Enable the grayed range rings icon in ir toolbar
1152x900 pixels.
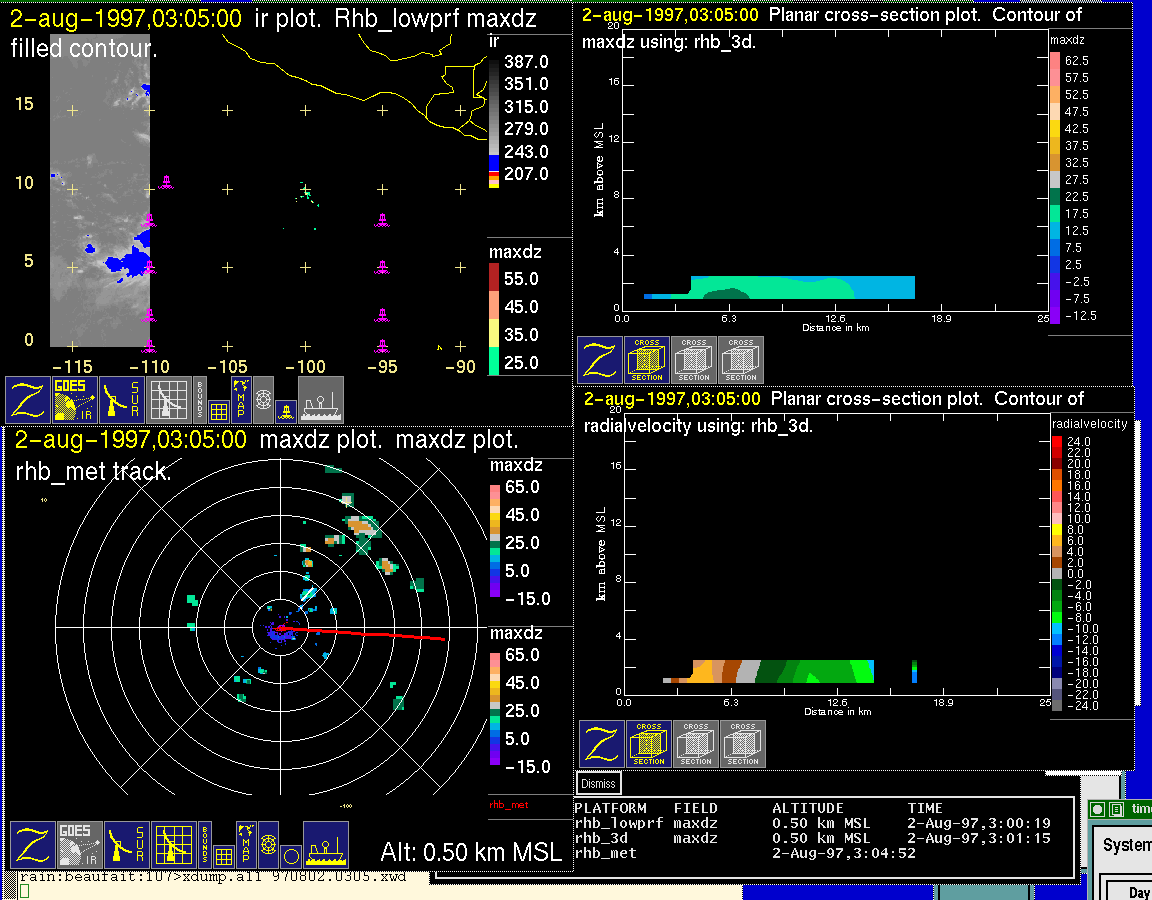[263, 399]
